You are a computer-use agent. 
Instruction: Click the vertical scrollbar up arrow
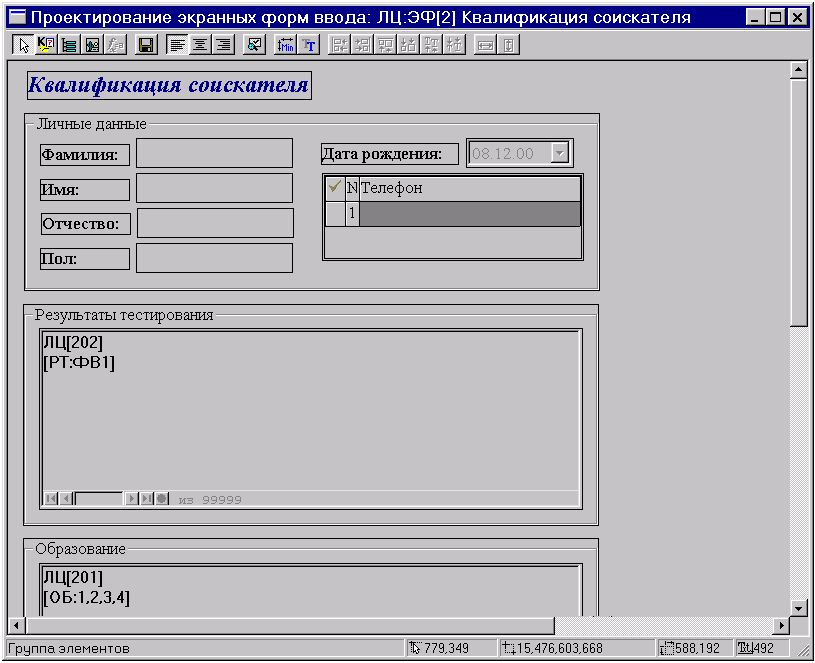tap(798, 70)
